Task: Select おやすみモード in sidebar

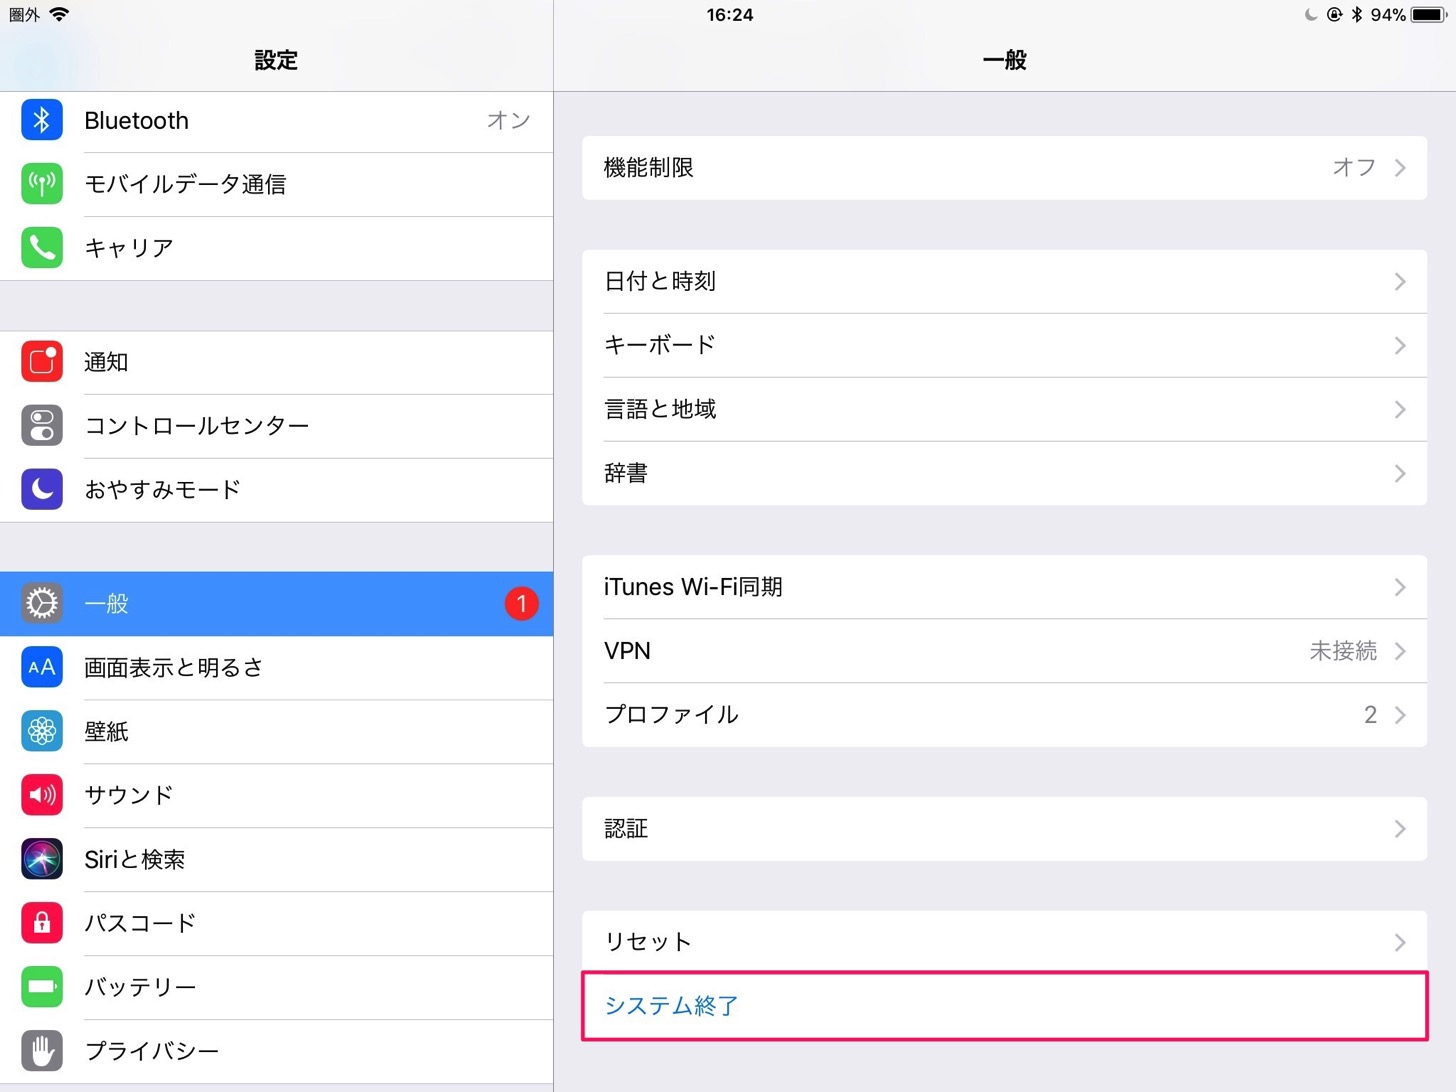Action: click(x=276, y=489)
